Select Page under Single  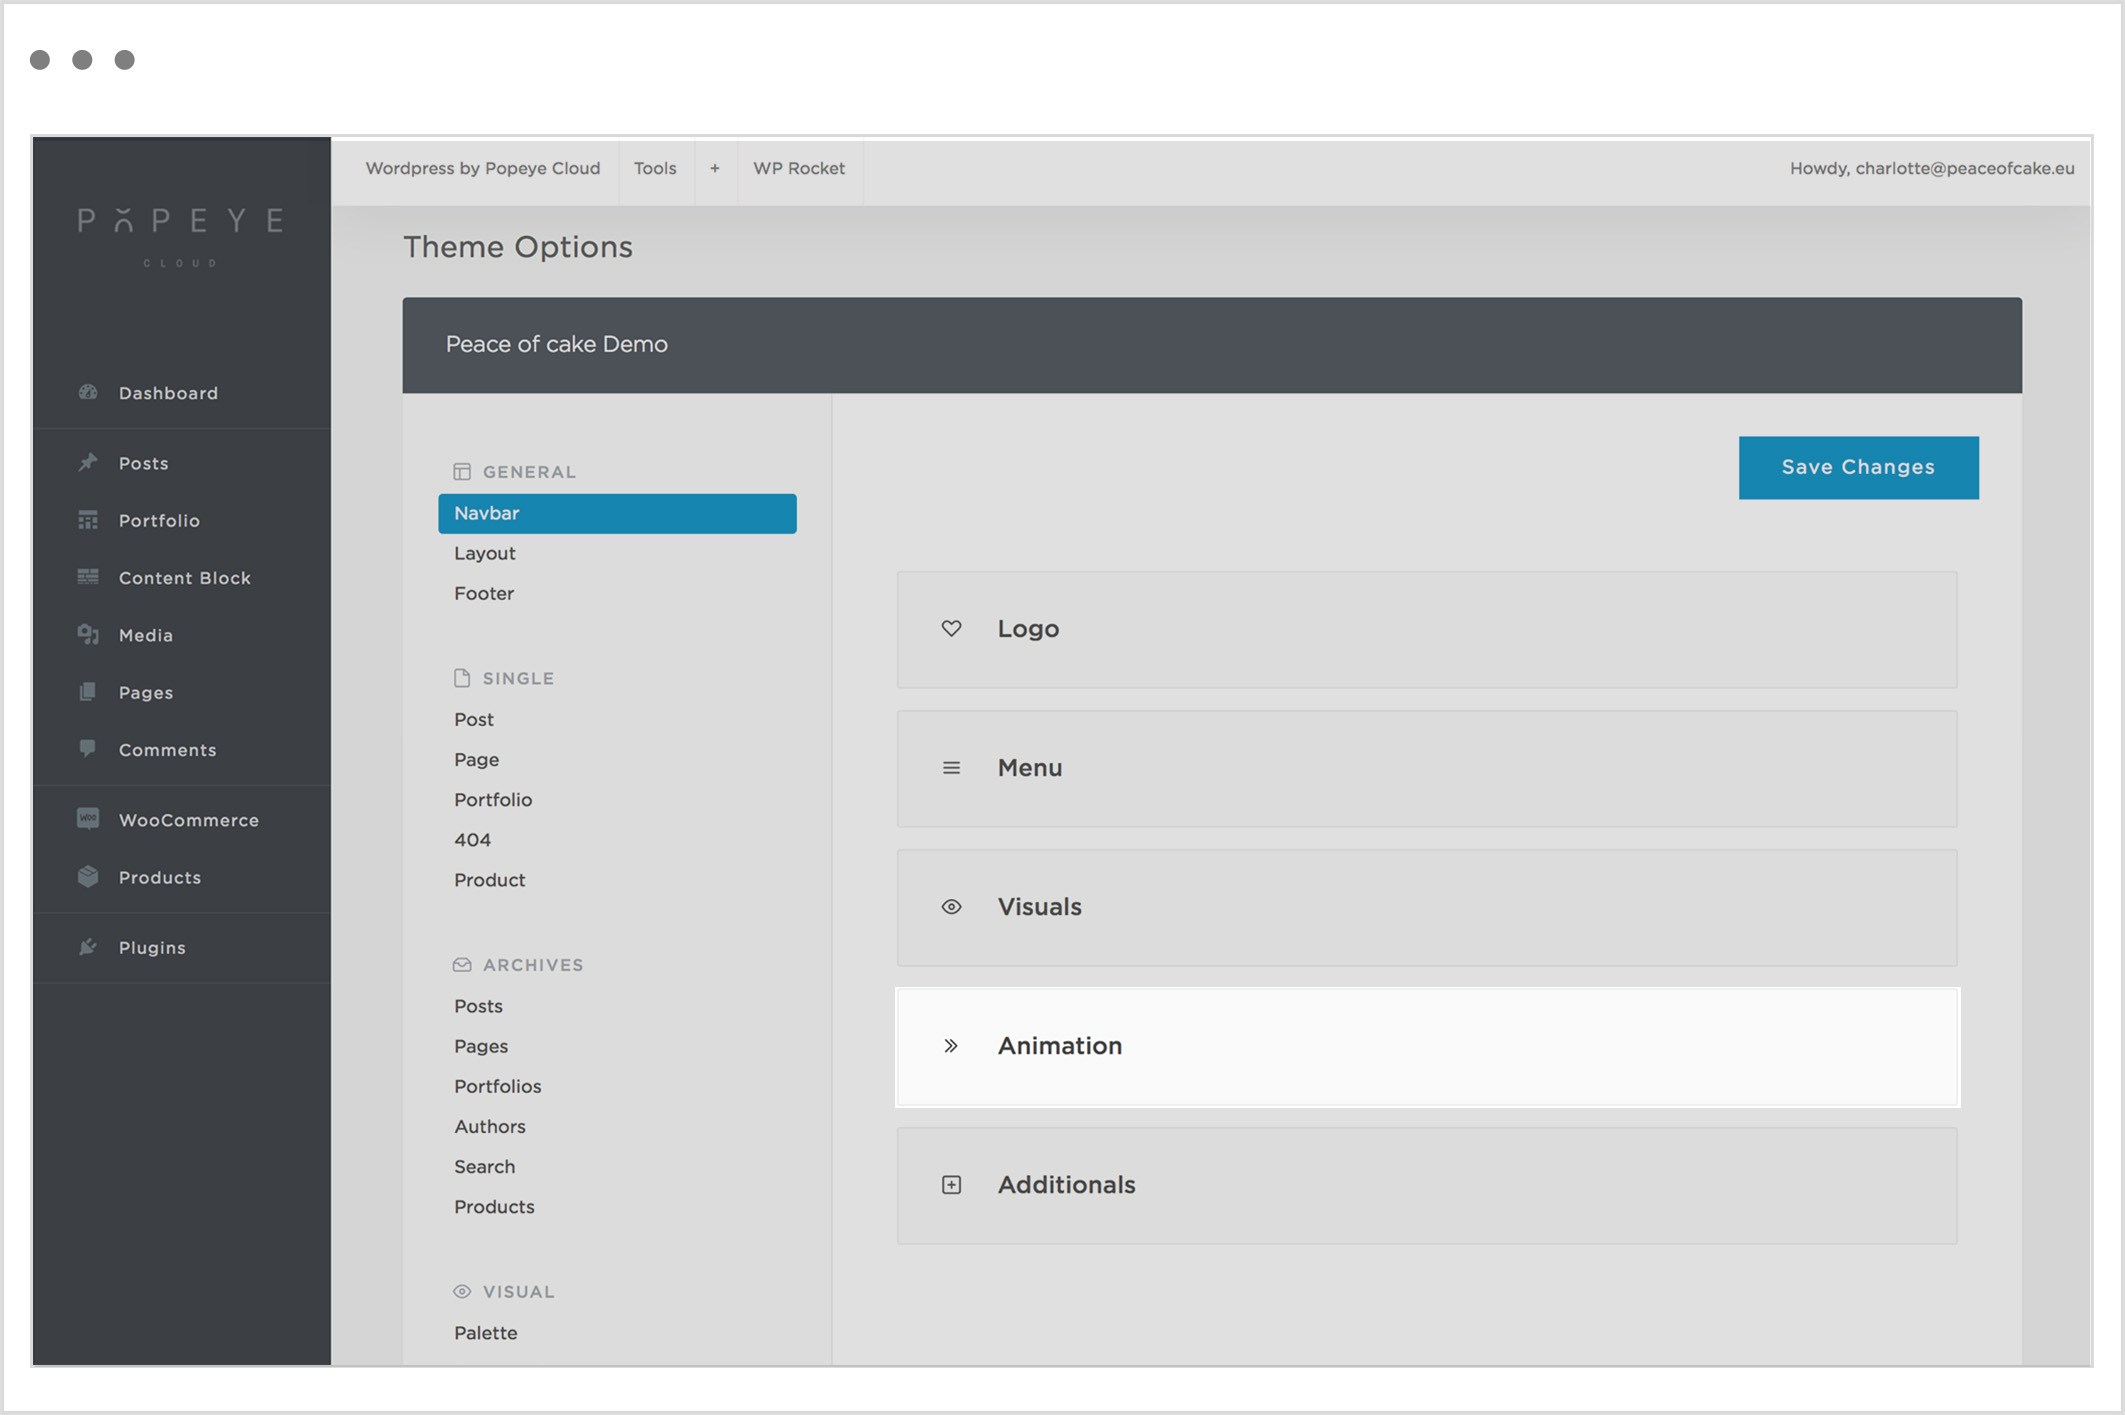(x=476, y=759)
